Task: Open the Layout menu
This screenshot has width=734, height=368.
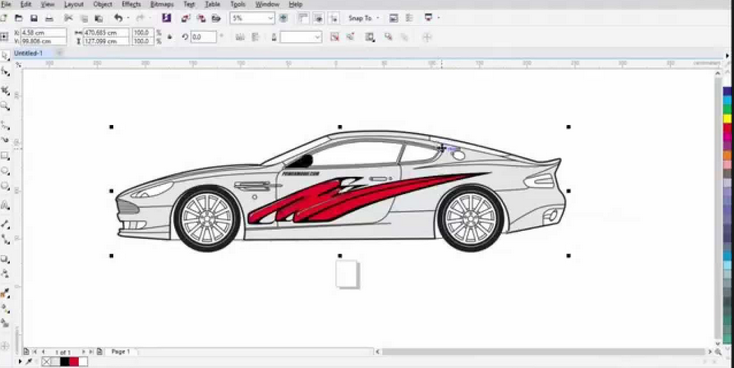Action: (x=73, y=4)
